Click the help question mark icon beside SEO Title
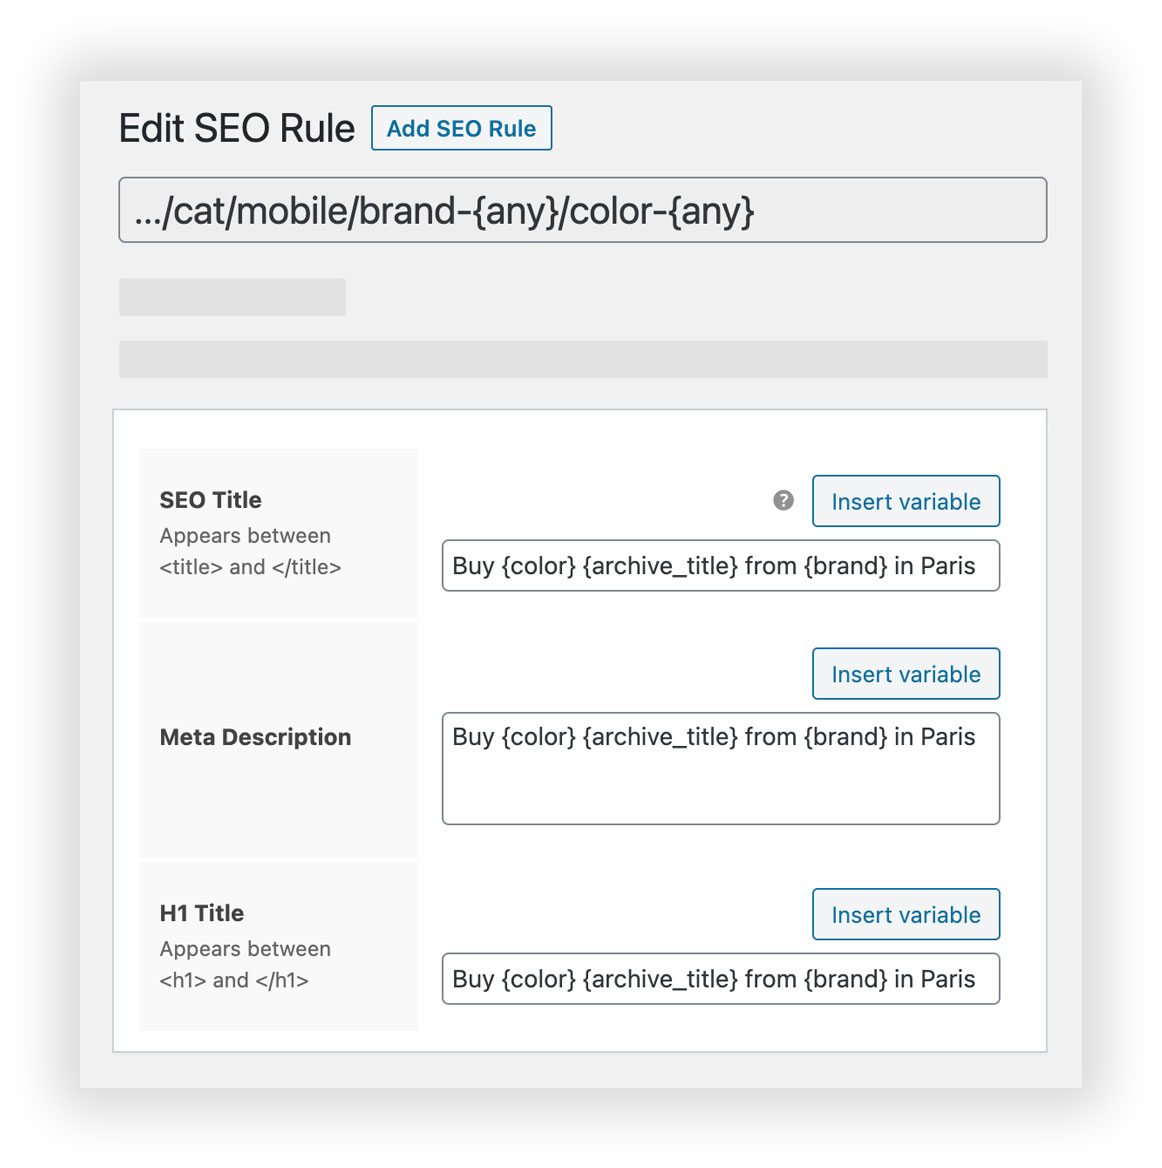 (783, 499)
